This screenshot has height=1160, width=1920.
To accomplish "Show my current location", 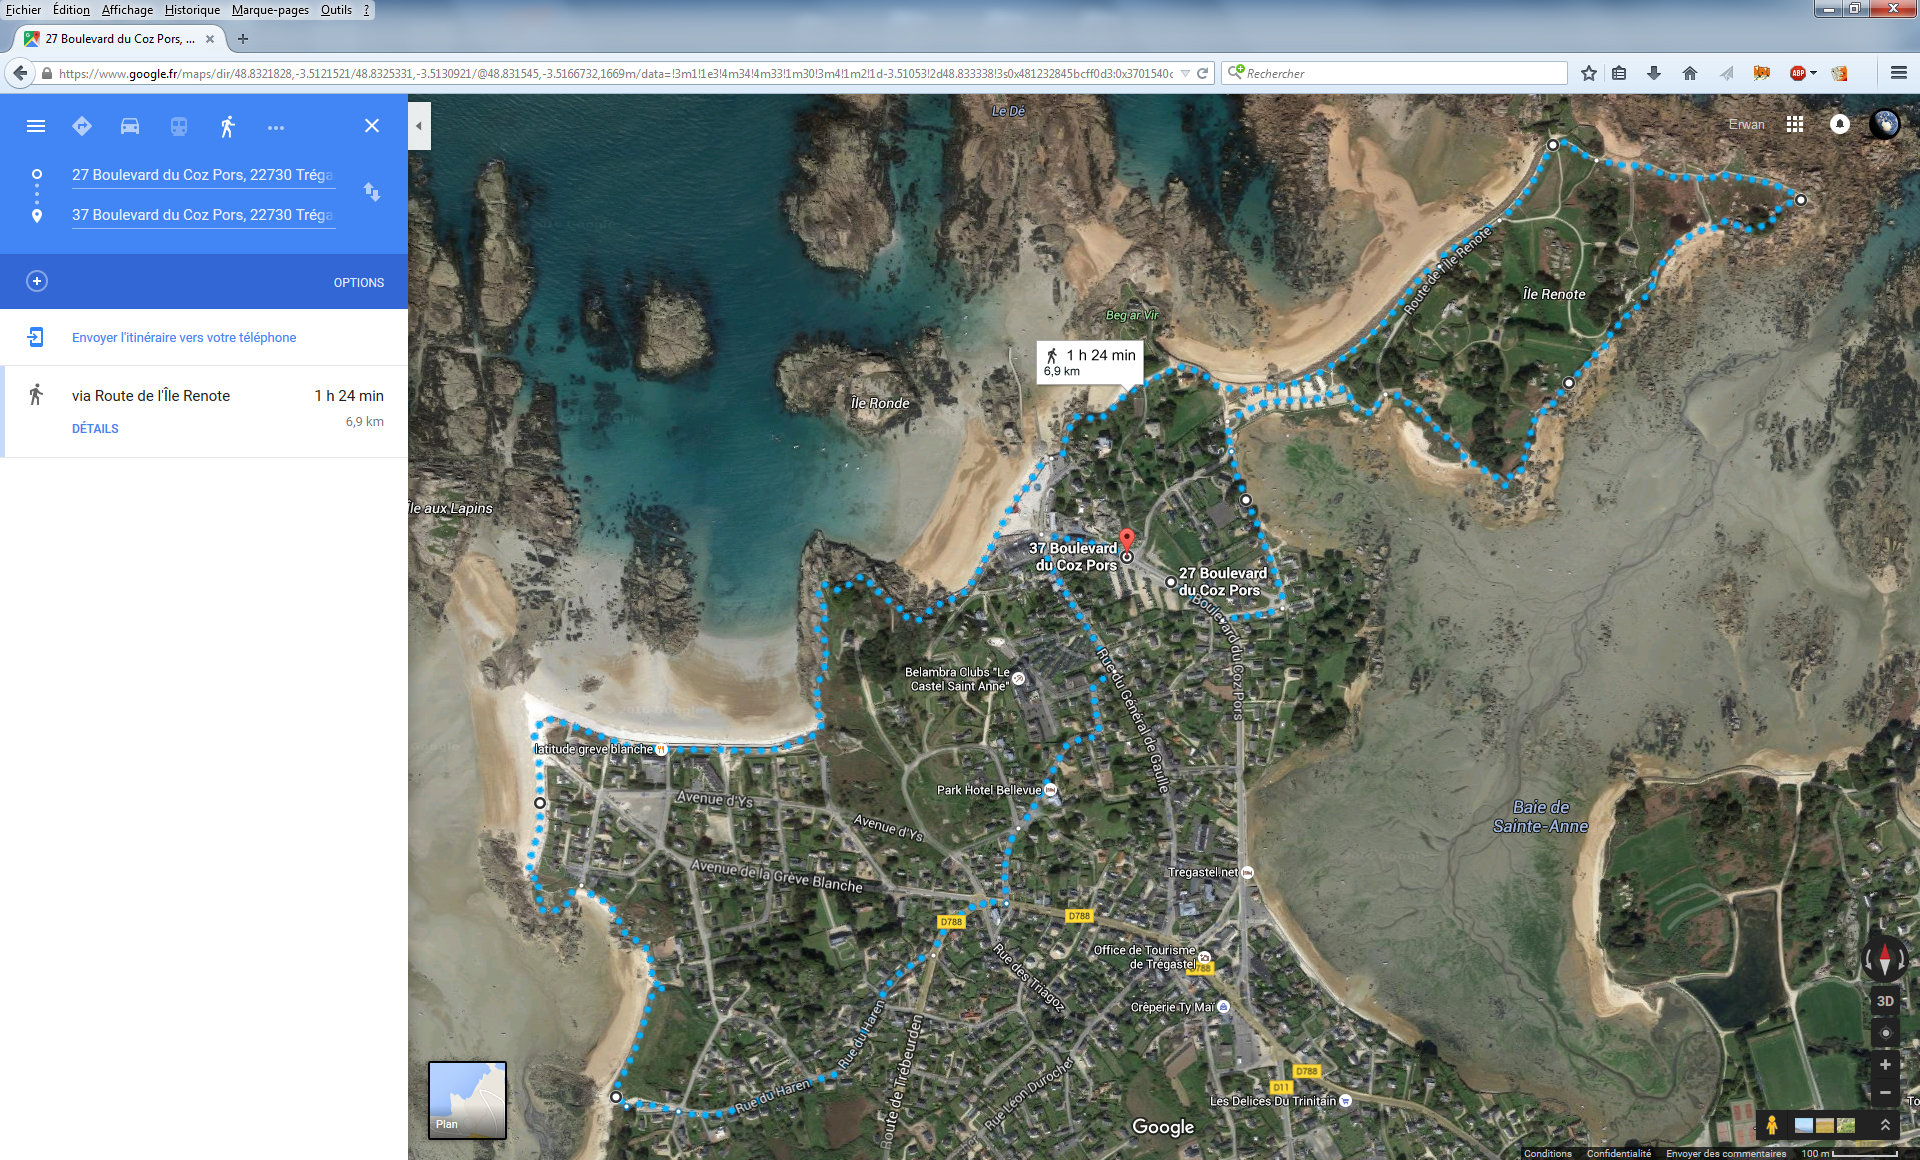I will pyautogui.click(x=1885, y=1033).
